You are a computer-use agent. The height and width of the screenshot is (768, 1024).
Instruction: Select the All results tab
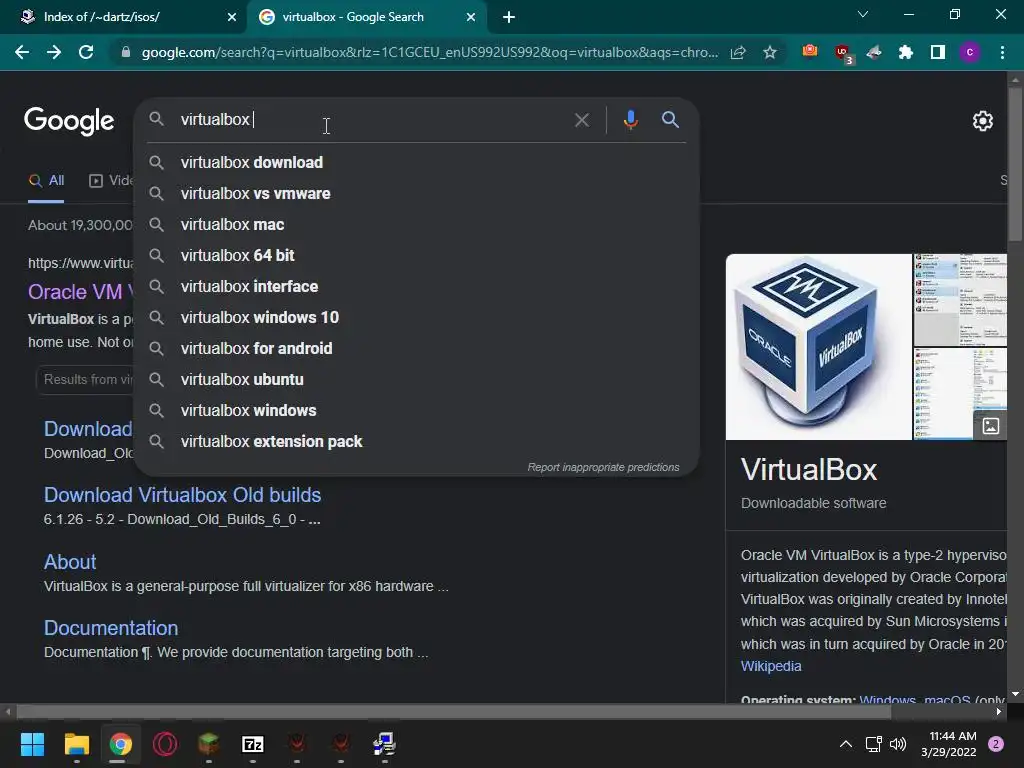(46, 181)
